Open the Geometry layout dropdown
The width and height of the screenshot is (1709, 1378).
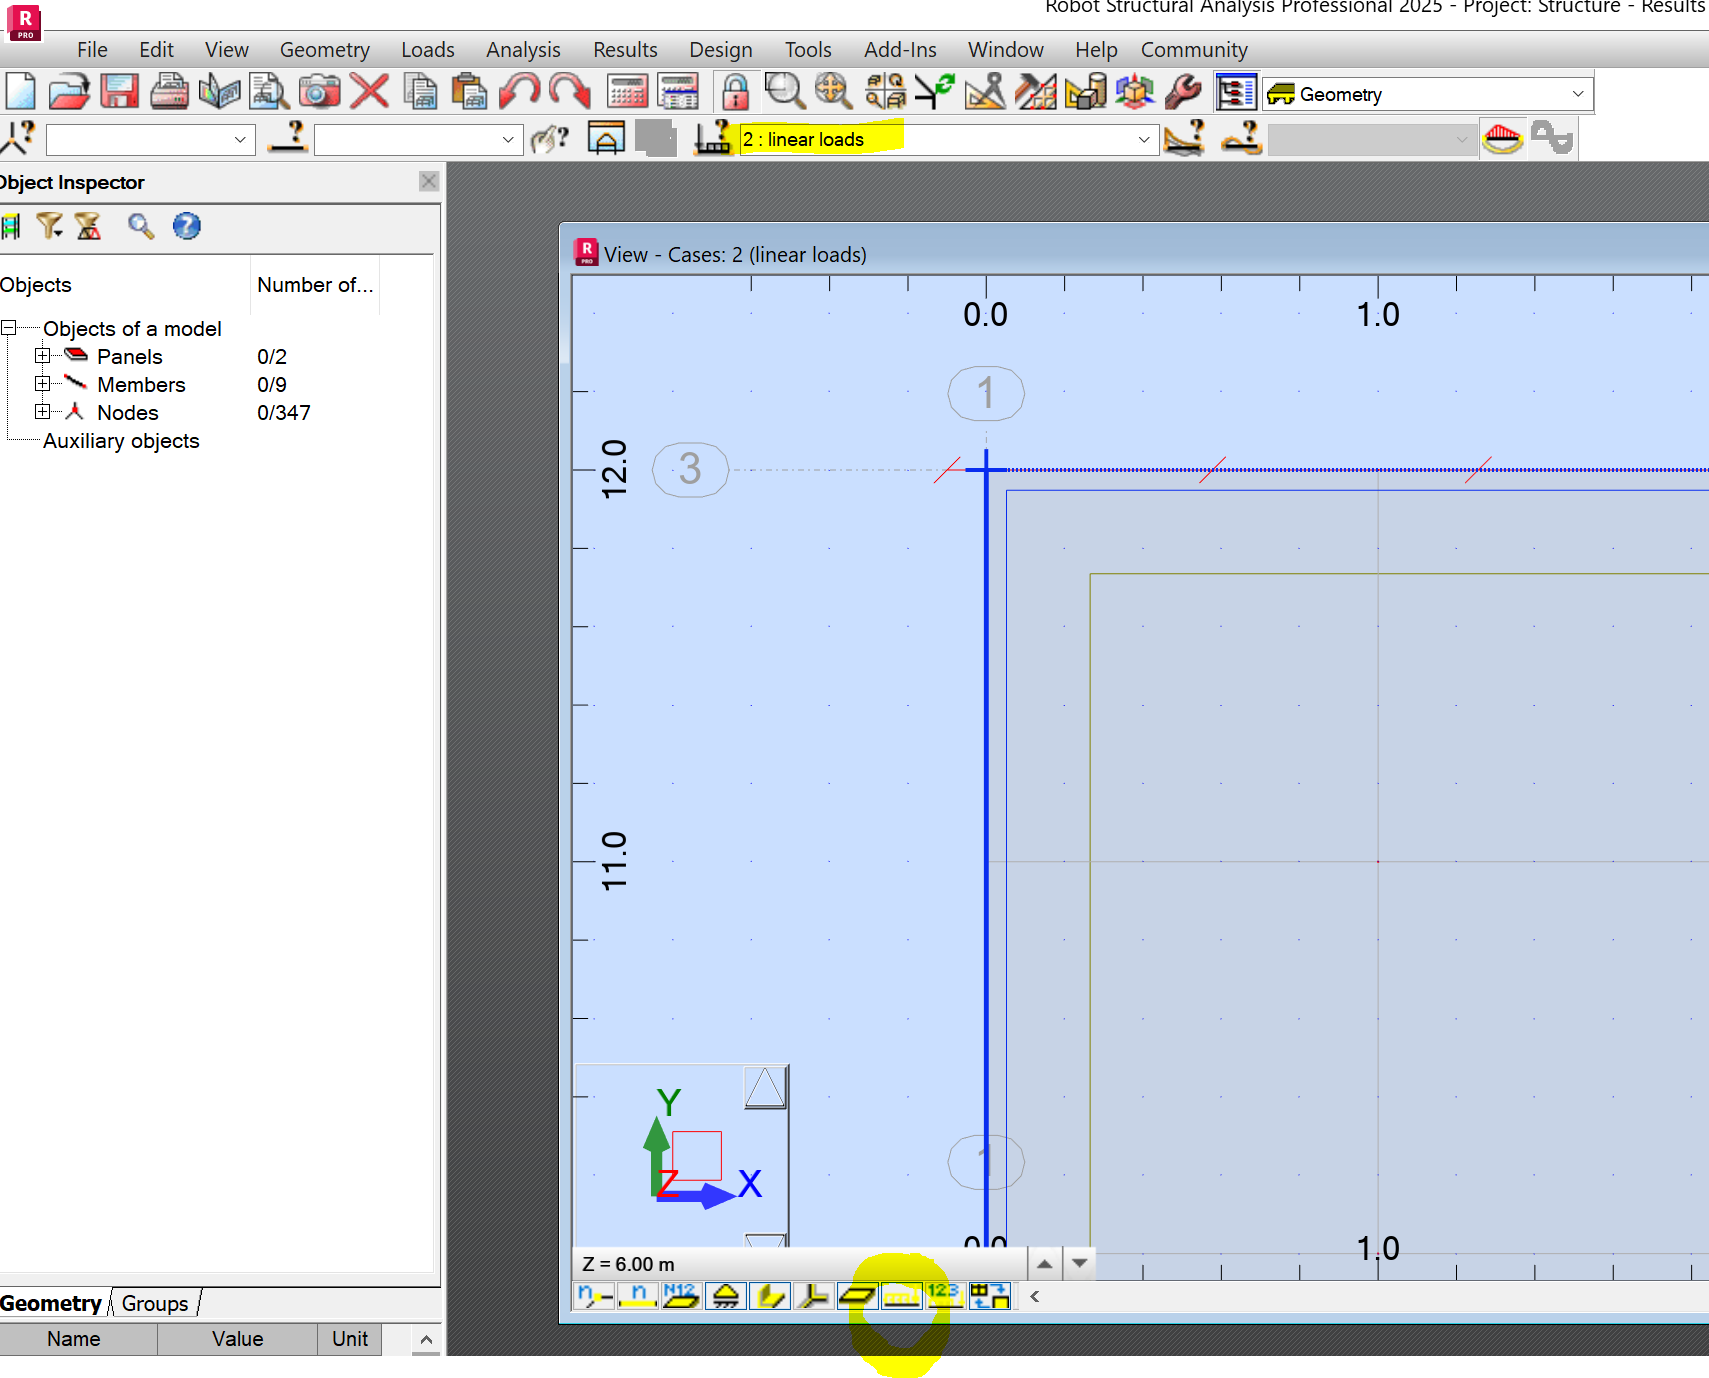tap(1580, 93)
